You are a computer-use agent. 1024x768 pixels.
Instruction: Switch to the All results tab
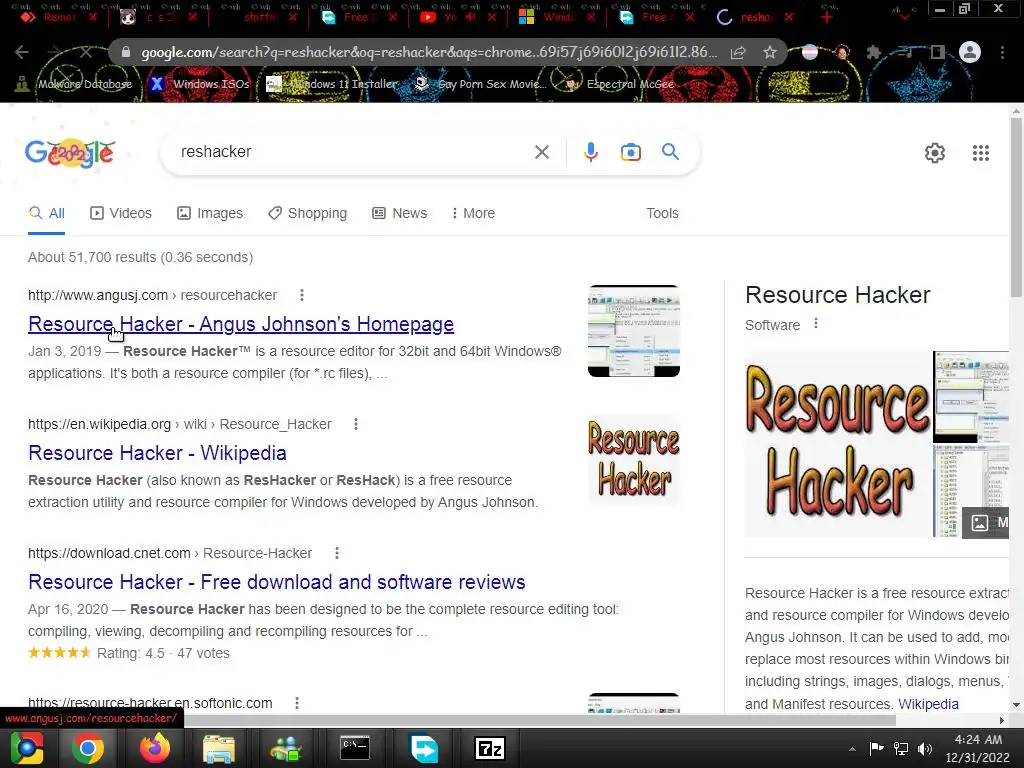click(x=46, y=214)
